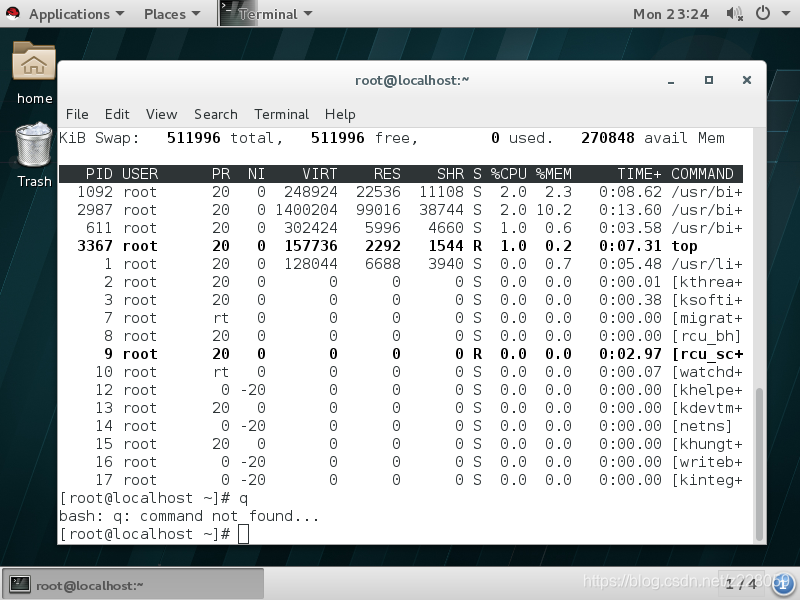The image size is (800, 600).
Task: Click the [watchd+ command entry
Action: [707, 371]
